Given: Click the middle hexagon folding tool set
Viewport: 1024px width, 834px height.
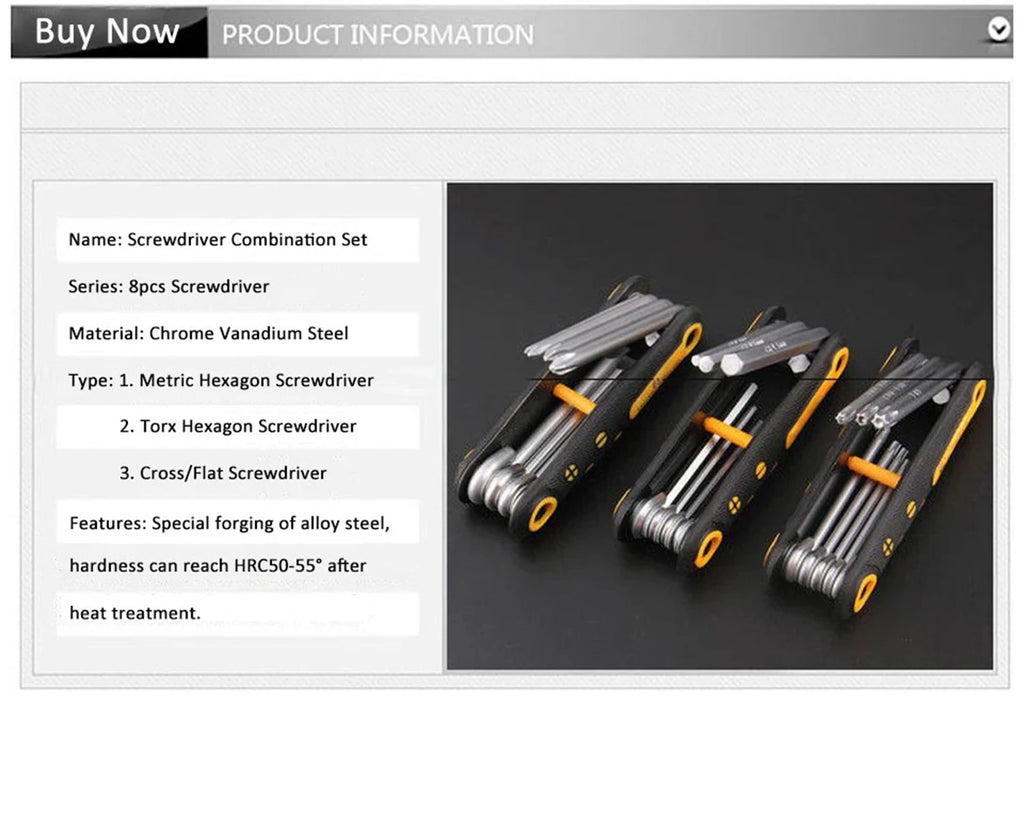Looking at the screenshot, I should 730,438.
